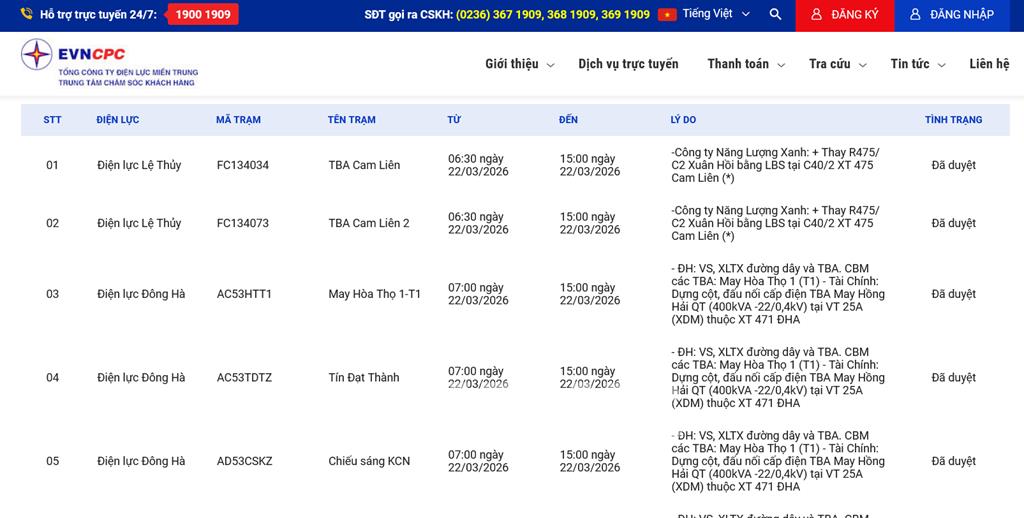Click the user icon in ĐĂNG NHẬP

915,15
